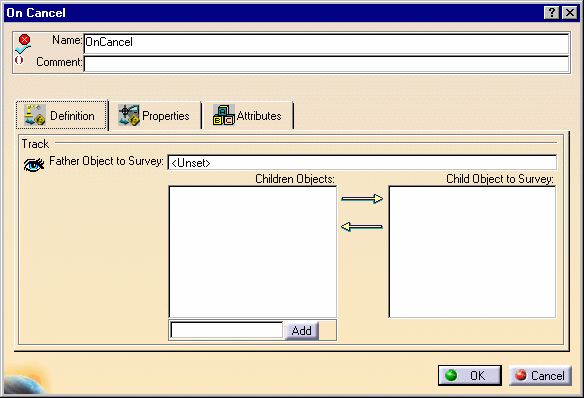584x398 pixels.
Task: Click the green light on OK button
Action: tap(451, 375)
